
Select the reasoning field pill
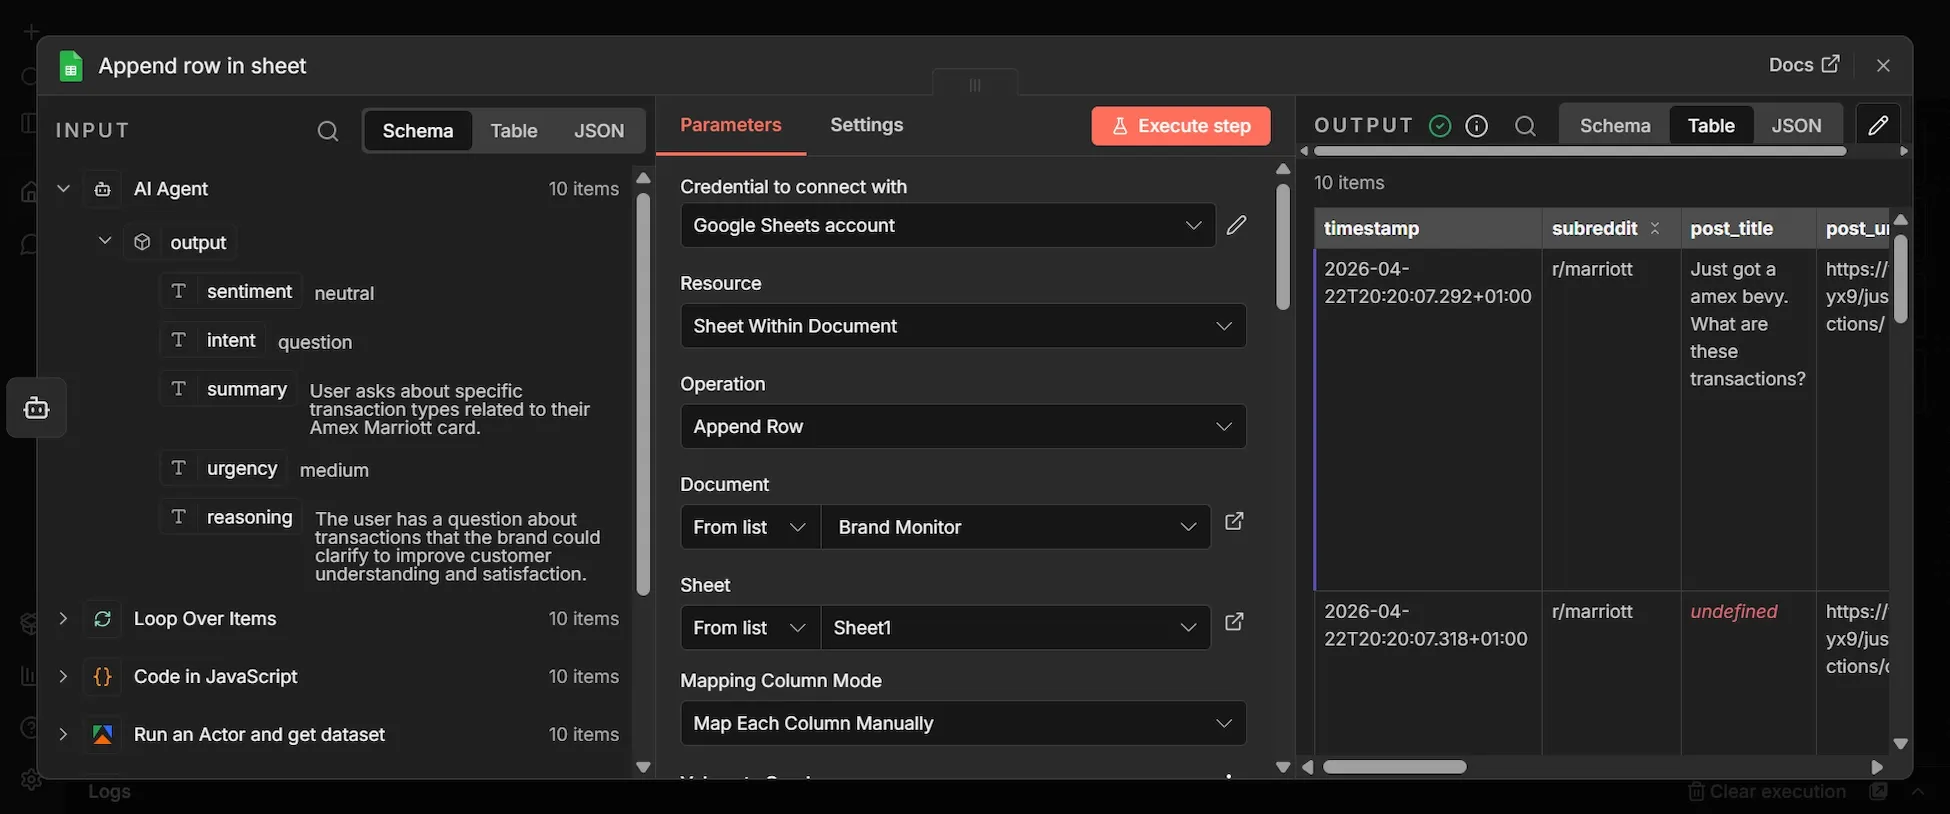(231, 517)
